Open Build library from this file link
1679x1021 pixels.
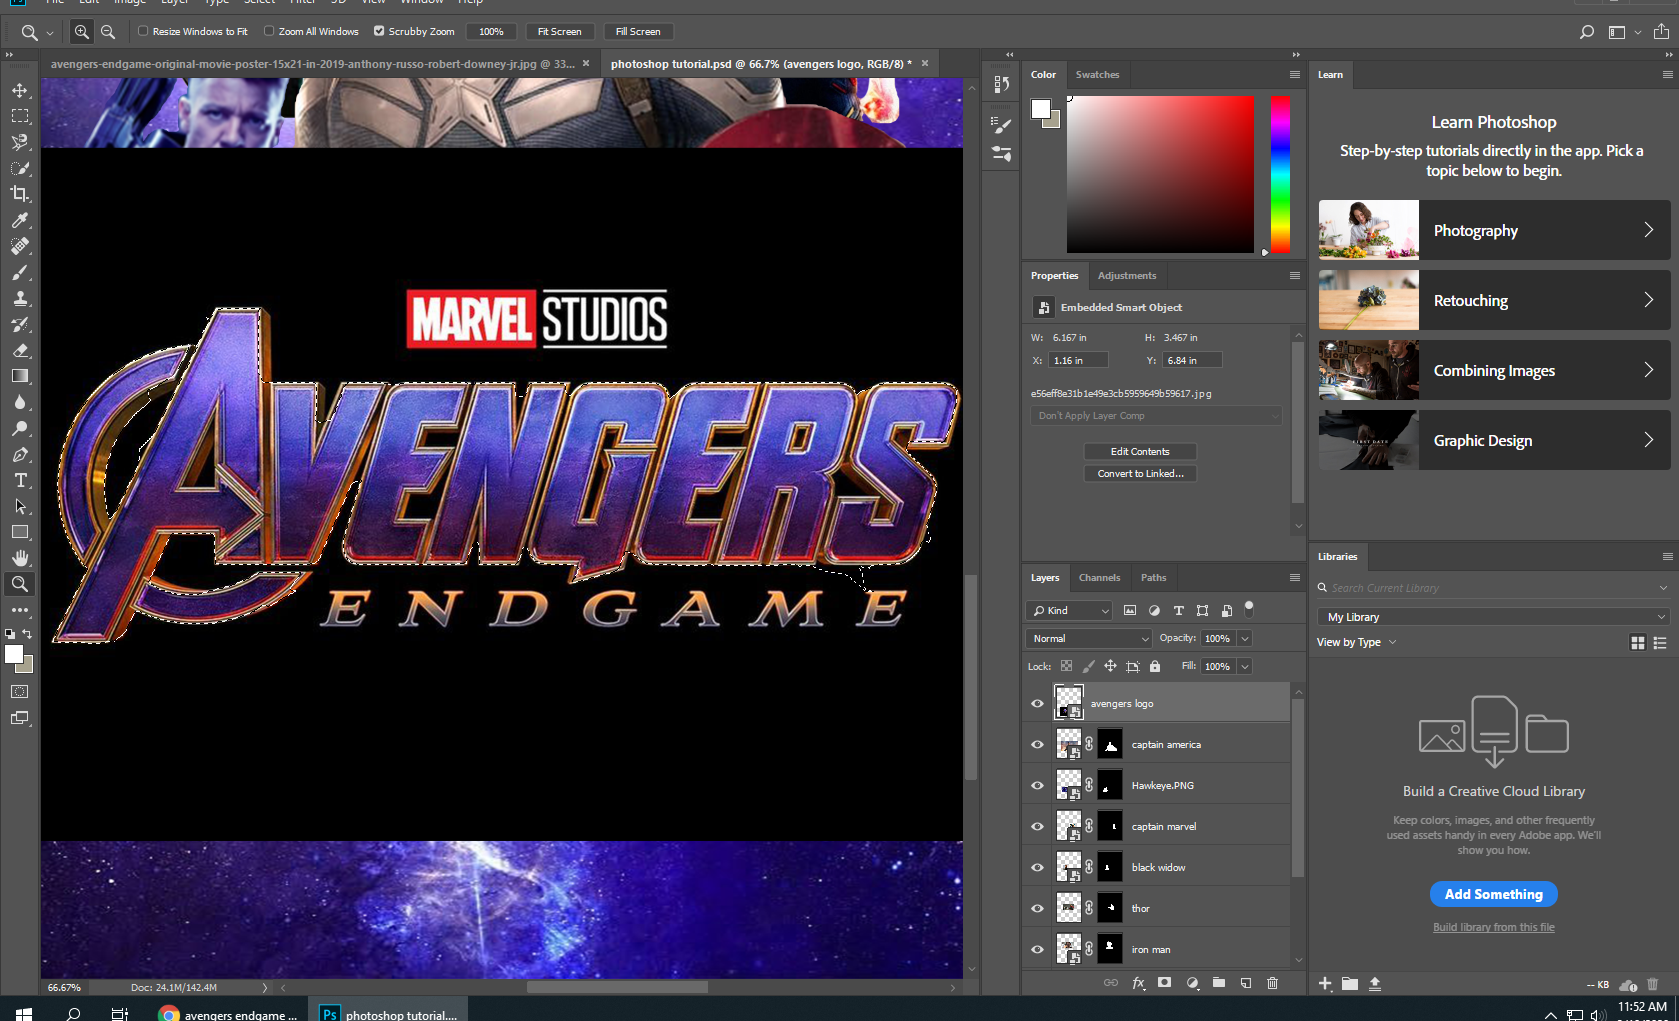click(x=1494, y=927)
